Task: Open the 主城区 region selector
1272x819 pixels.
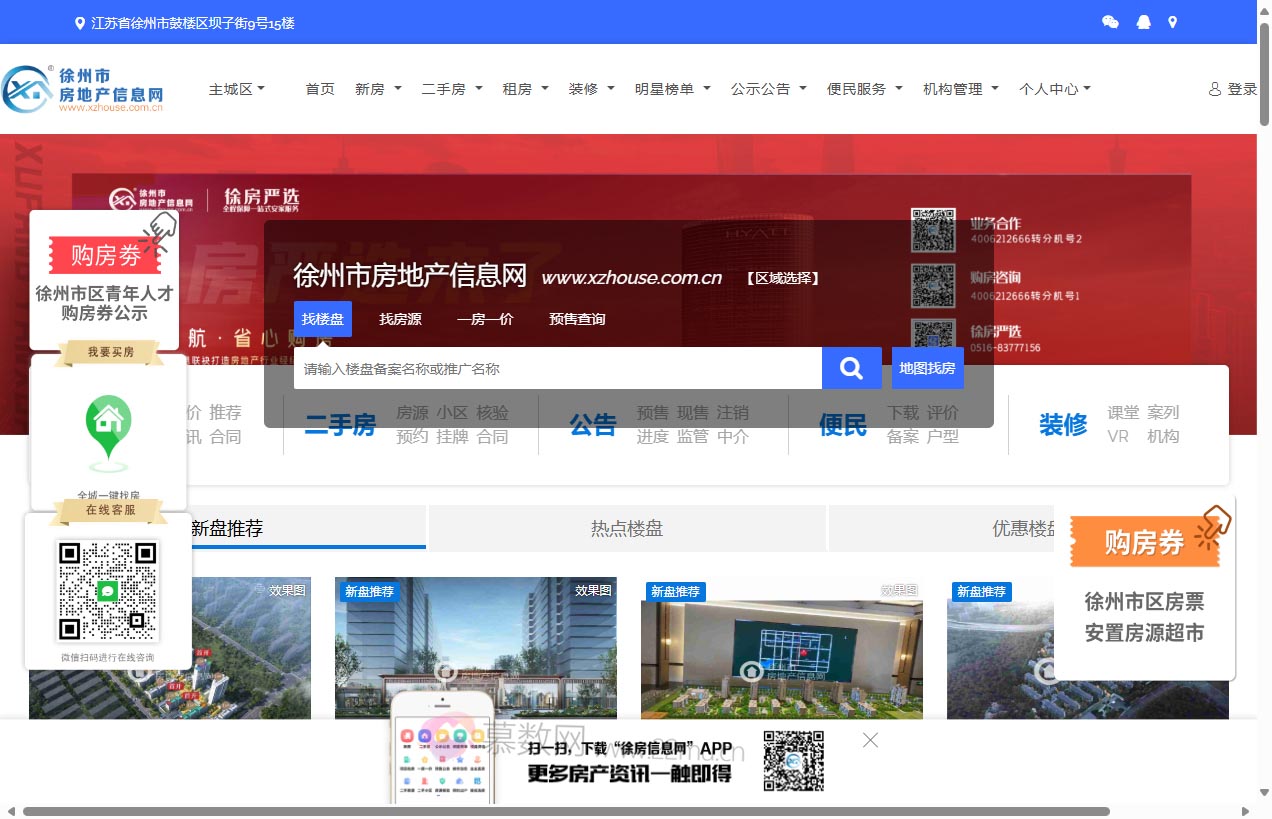Action: tap(237, 88)
